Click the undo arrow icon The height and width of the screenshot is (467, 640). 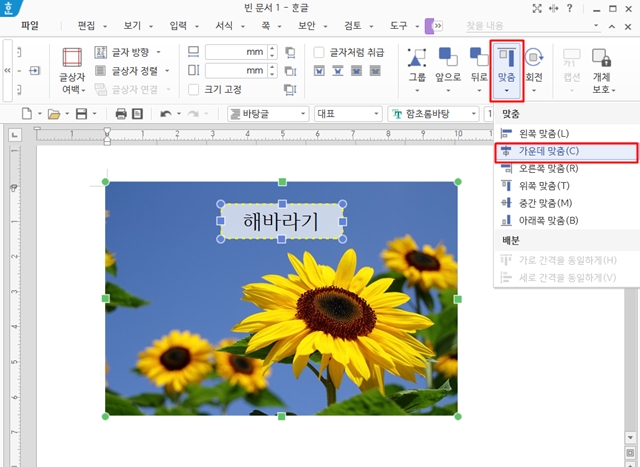(x=165, y=114)
